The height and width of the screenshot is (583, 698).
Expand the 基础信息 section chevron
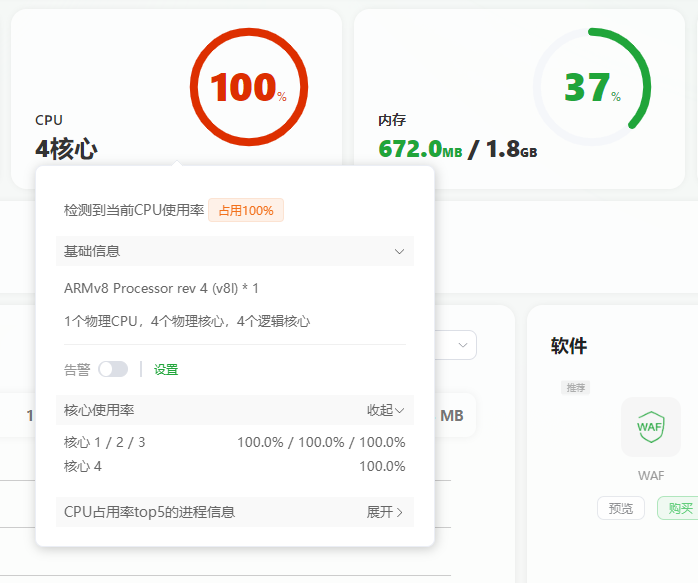[x=399, y=251]
